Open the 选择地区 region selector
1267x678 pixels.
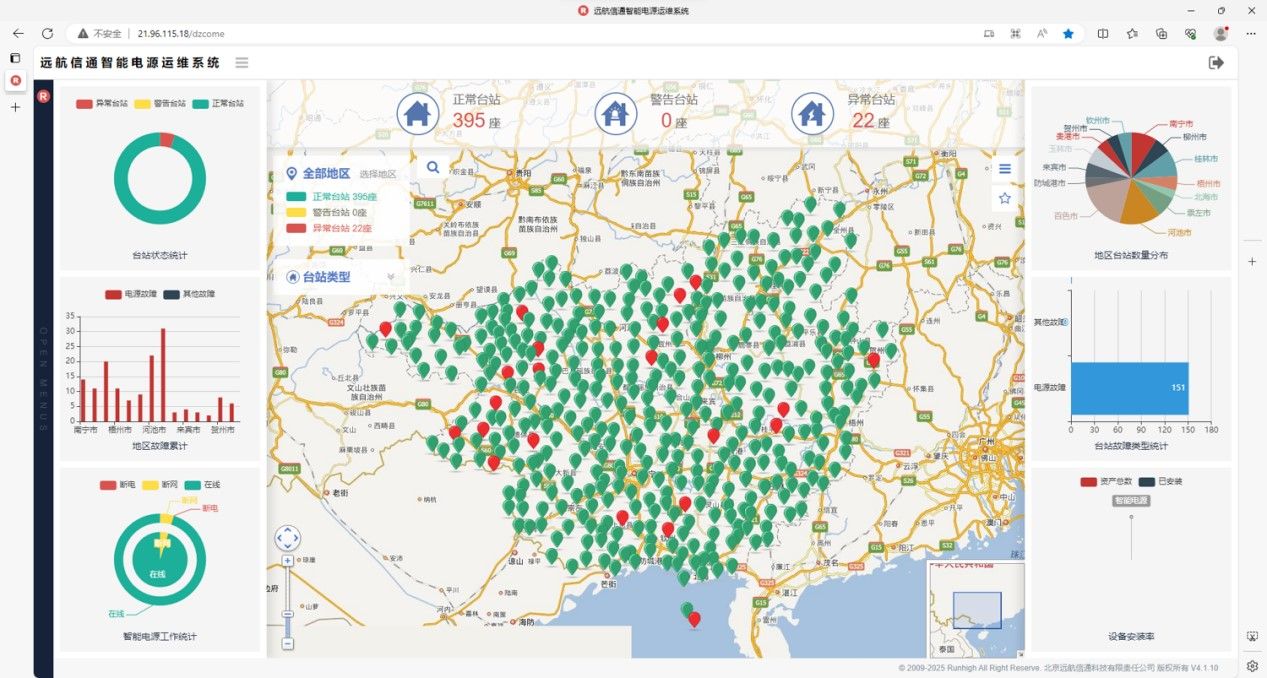pyautogui.click(x=378, y=174)
